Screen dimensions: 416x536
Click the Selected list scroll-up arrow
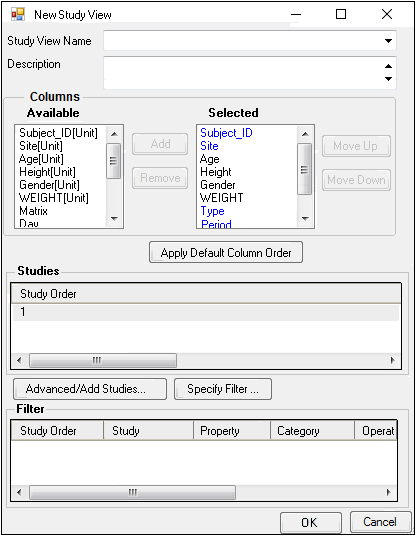tap(305, 134)
